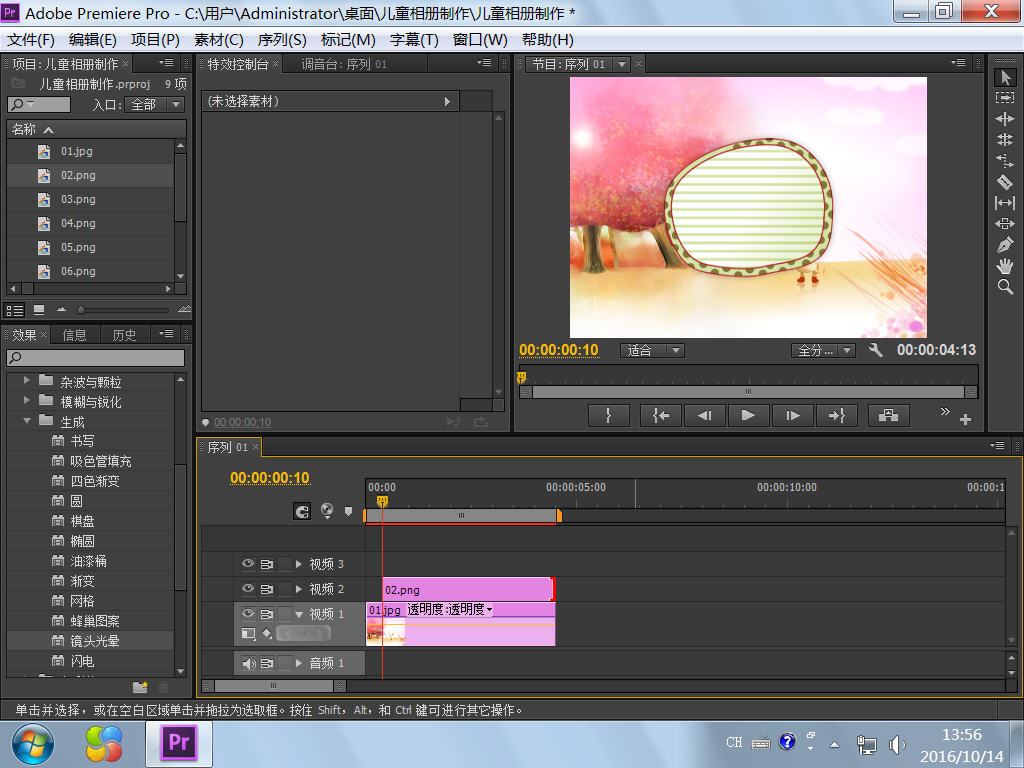Click the effects panel search field
The width and height of the screenshot is (1024, 768).
pos(95,357)
